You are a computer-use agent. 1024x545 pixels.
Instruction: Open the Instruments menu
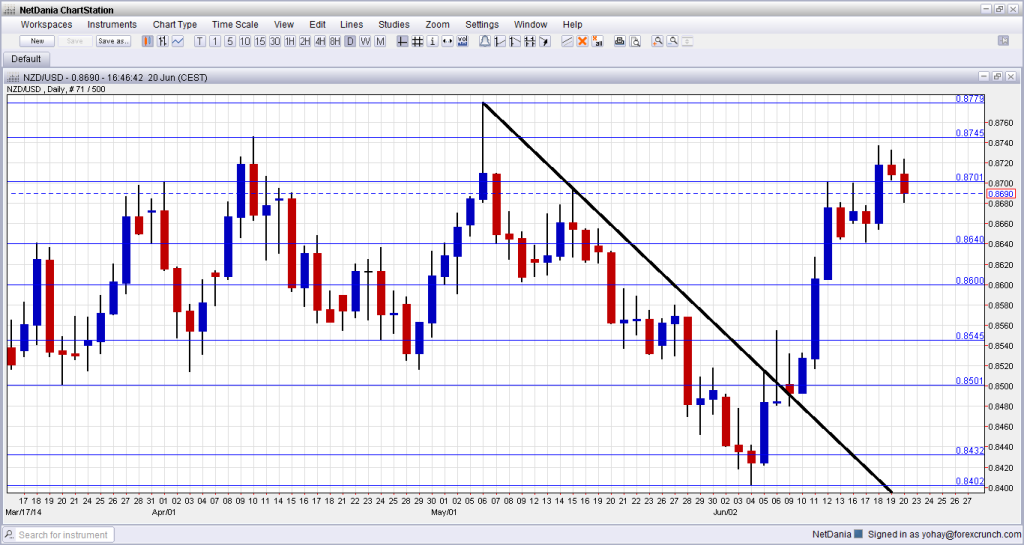click(112, 24)
